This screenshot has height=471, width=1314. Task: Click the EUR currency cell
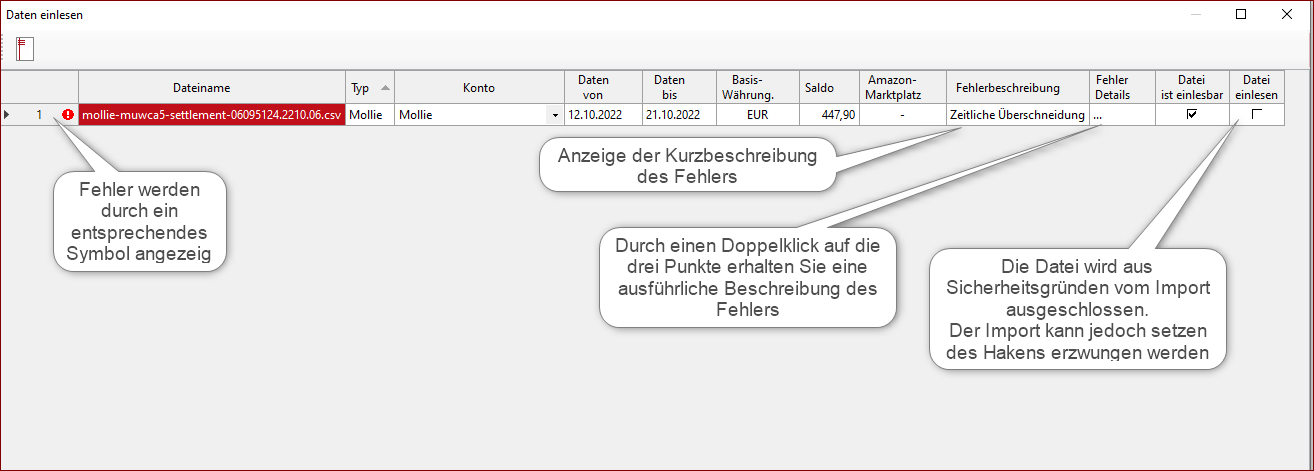758,115
